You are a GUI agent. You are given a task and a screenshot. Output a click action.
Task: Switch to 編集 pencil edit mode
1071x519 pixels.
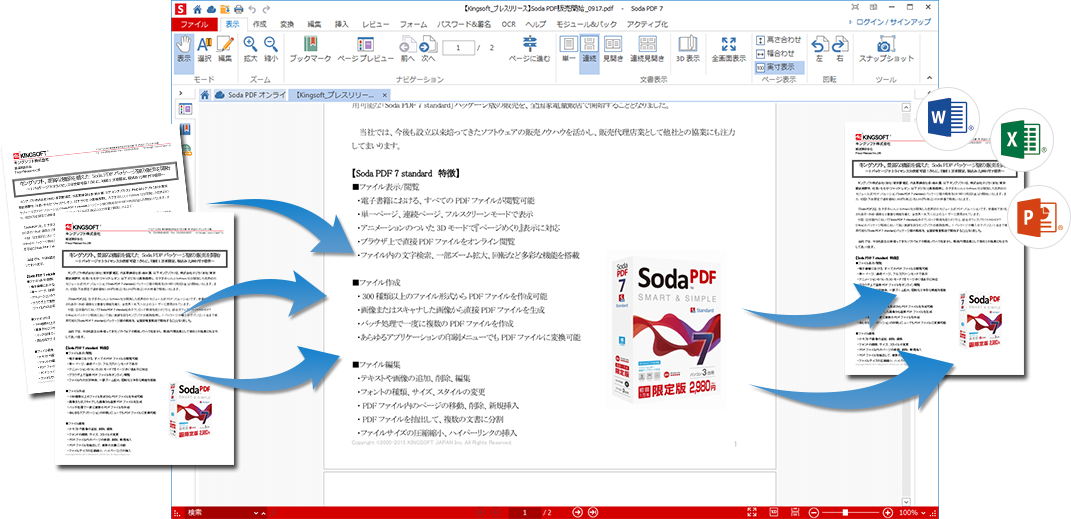(x=225, y=49)
